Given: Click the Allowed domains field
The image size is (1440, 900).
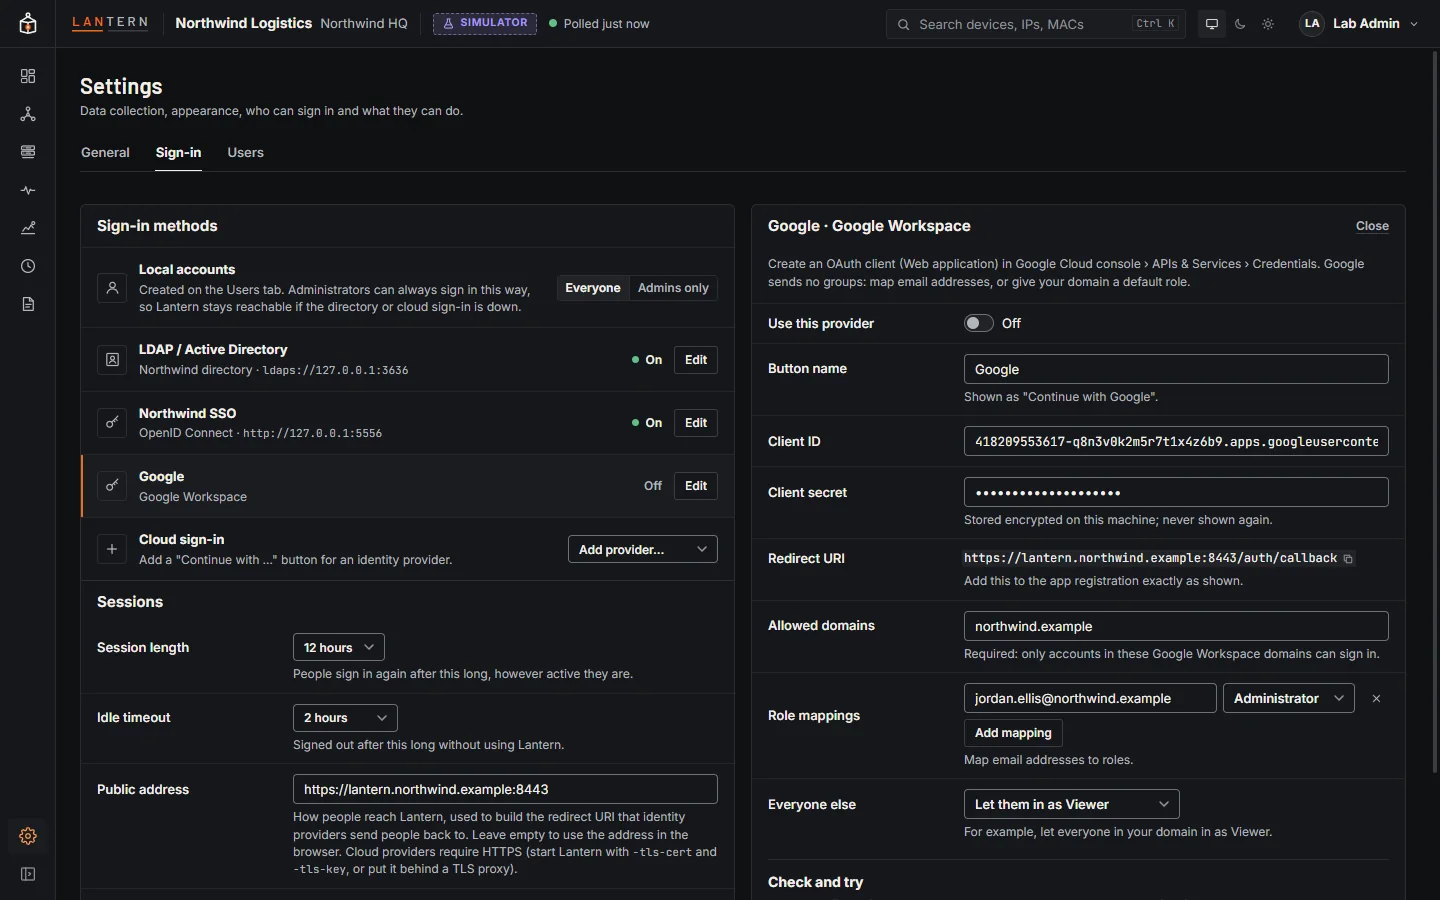Looking at the screenshot, I should (1176, 626).
